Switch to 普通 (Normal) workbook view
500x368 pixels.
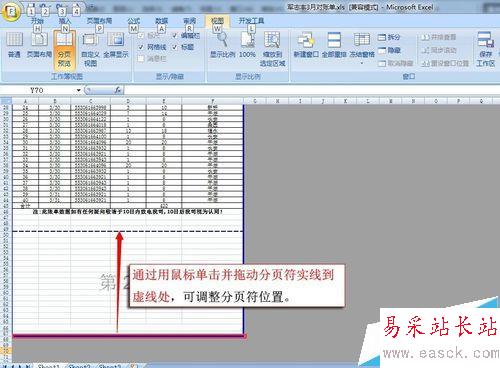click(14, 45)
